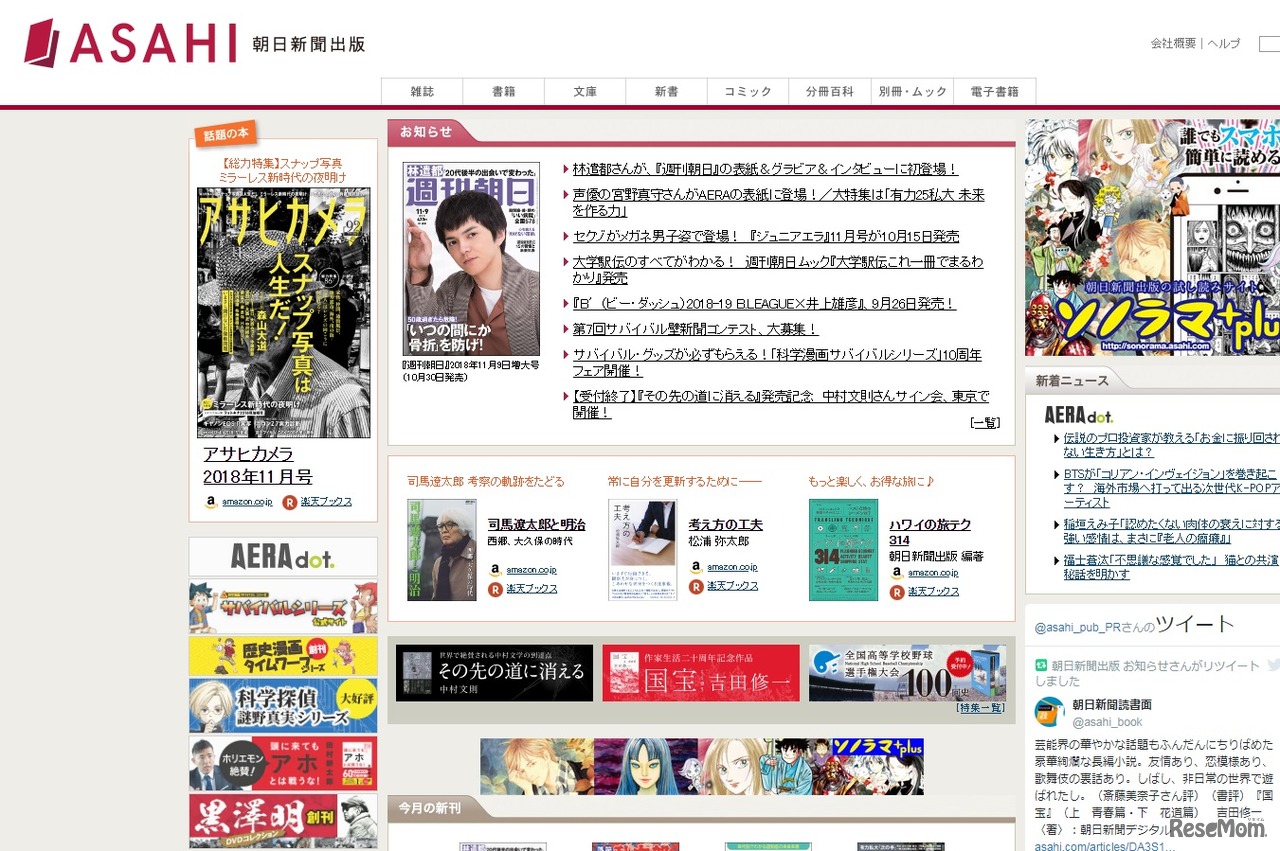Click the 司馬遼太郎と明治 book cover
The image size is (1280, 851).
442,550
